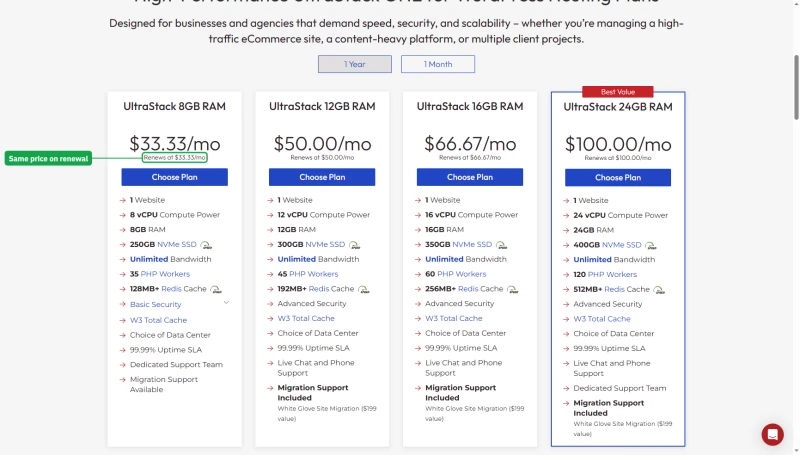Open W3 Total Cache link in 12GB plan
Viewport: 800px width, 455px height.
click(306, 318)
